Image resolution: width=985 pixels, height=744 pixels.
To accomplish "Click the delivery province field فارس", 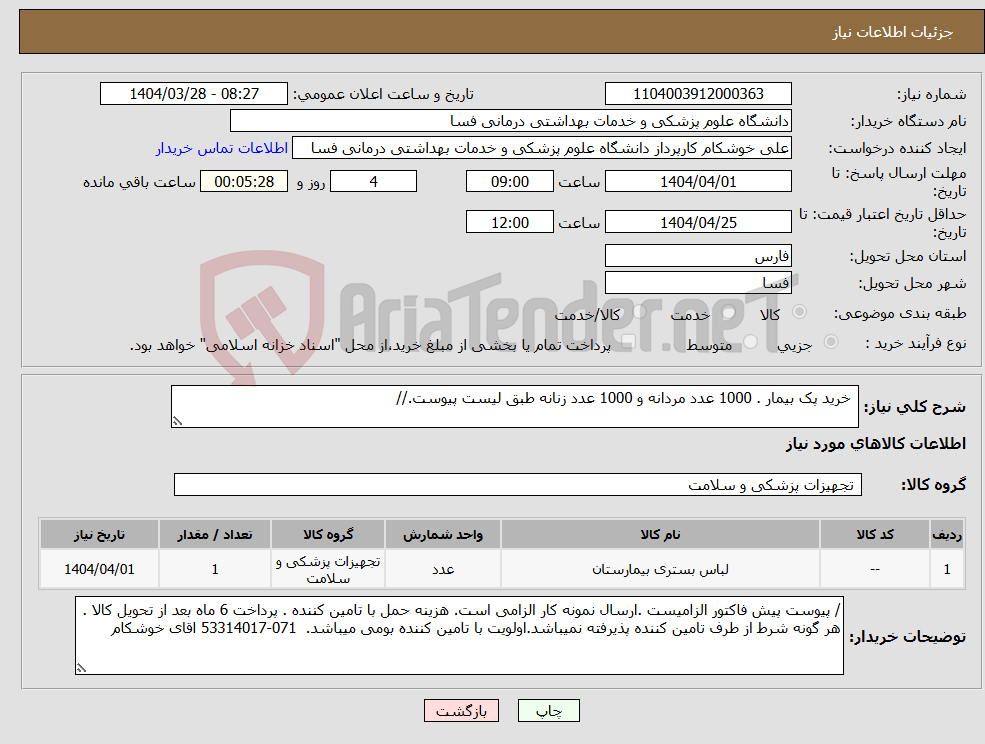I will coord(698,256).
